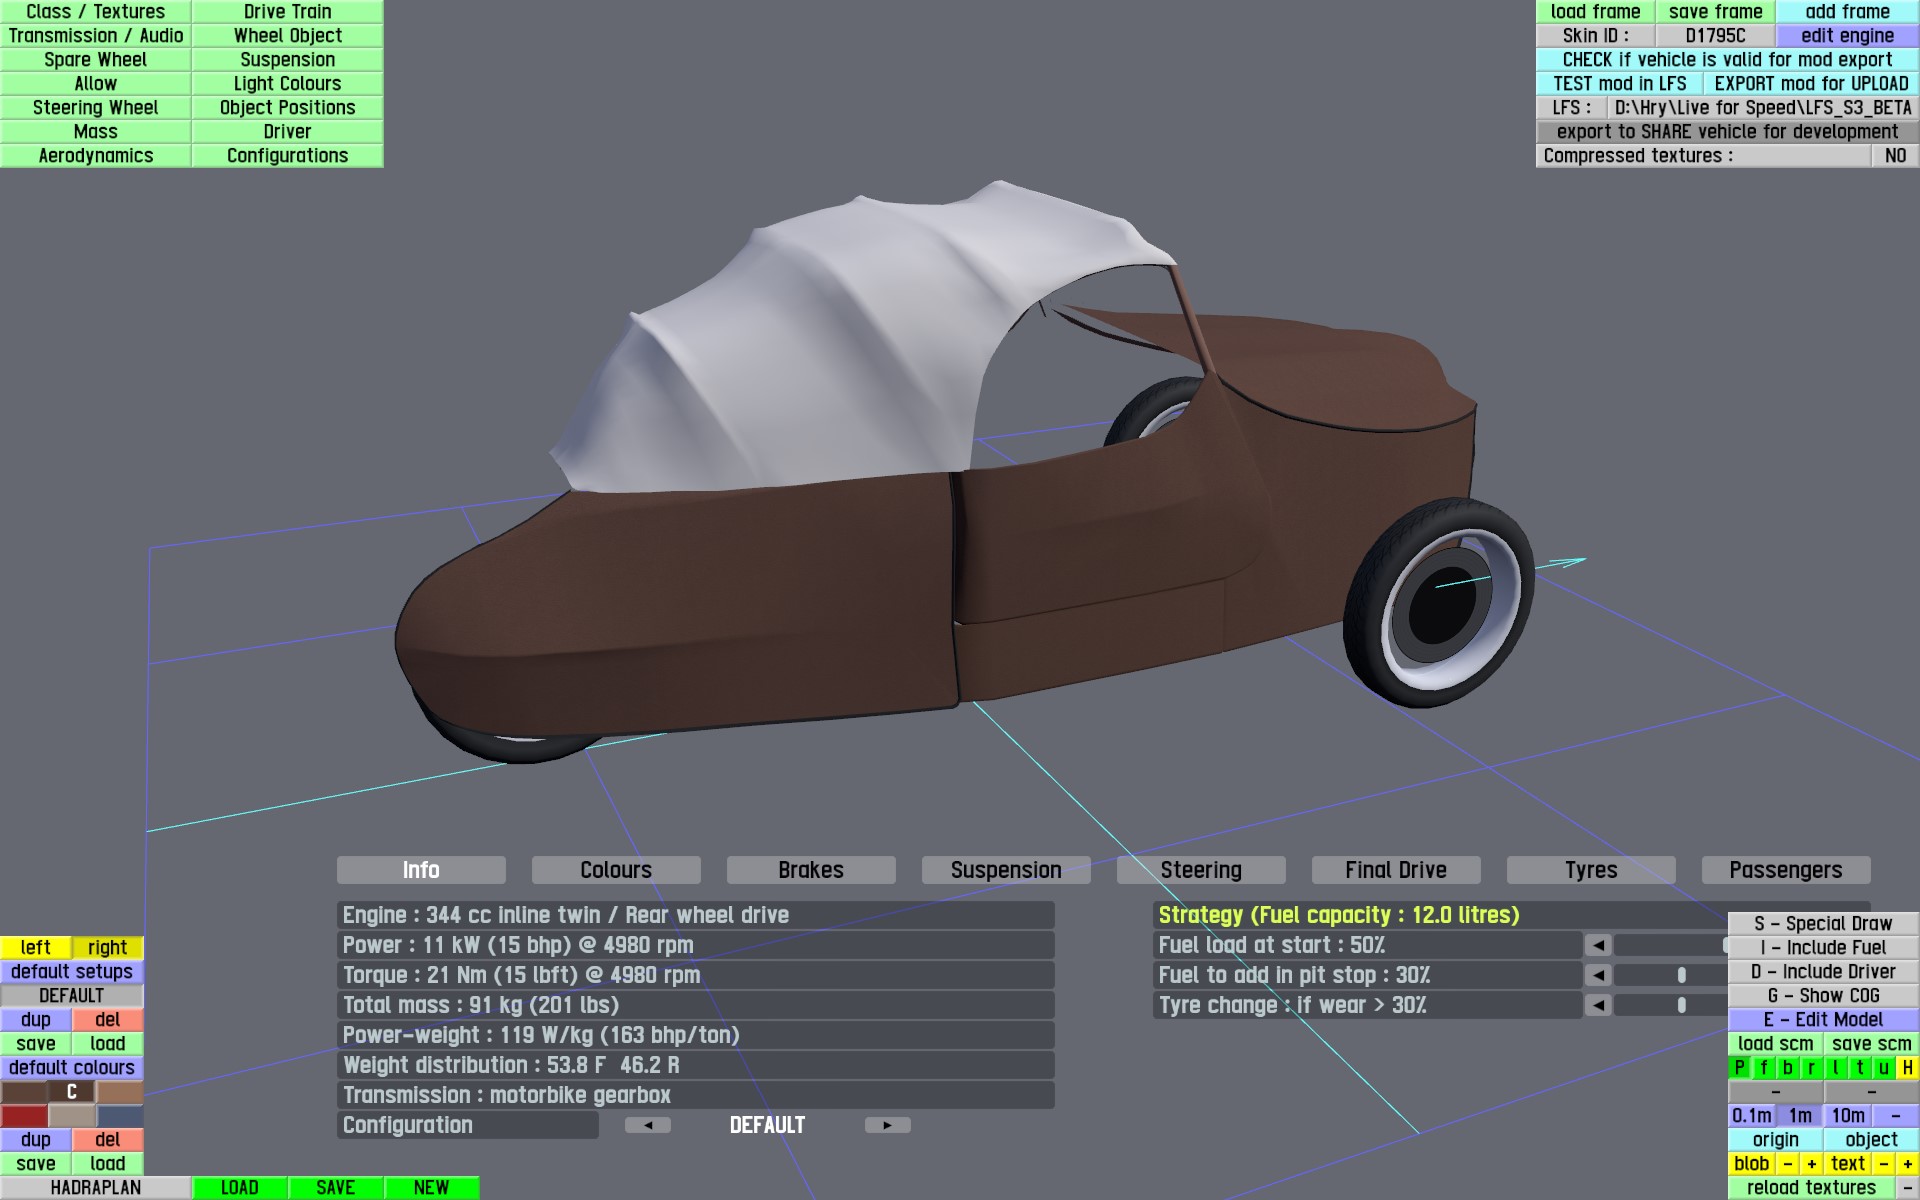The width and height of the screenshot is (1920, 1200).
Task: Switch to the Tyres tab
Action: [1590, 870]
